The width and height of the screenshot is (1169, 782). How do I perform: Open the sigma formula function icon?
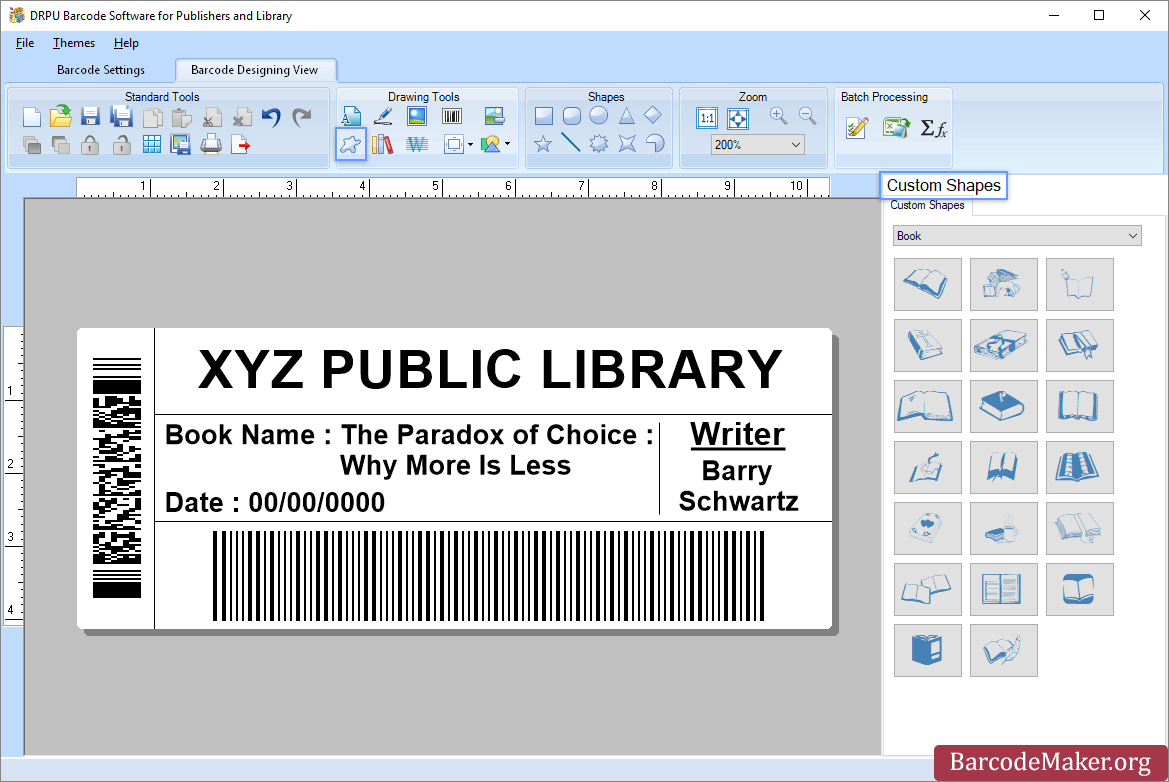click(x=933, y=128)
